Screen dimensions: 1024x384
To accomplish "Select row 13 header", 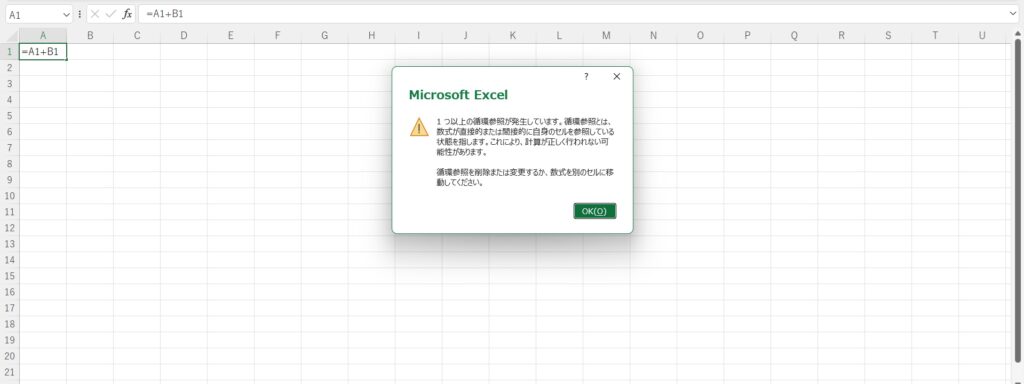I will point(10,244).
